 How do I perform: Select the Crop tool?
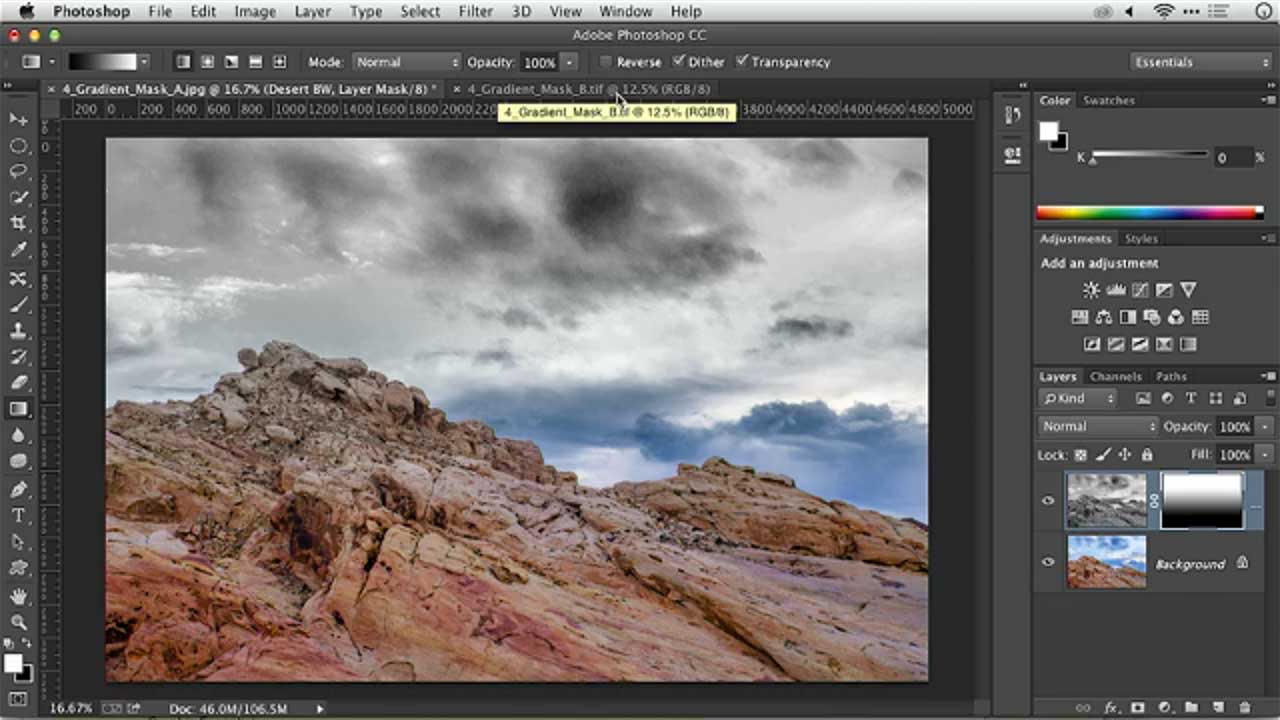click(x=18, y=224)
